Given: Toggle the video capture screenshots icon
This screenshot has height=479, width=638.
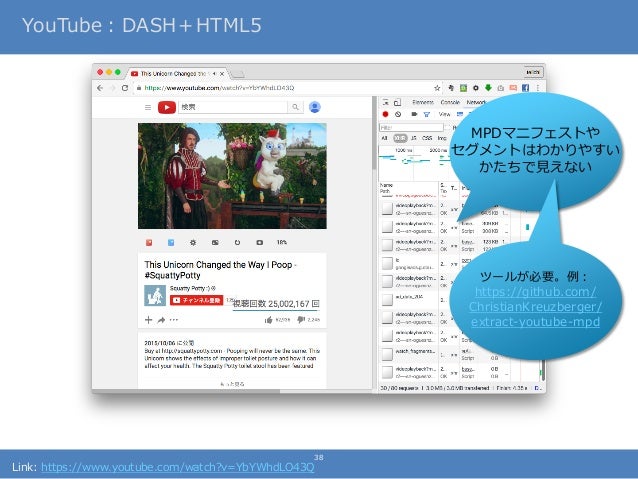Looking at the screenshot, I should click(x=414, y=114).
